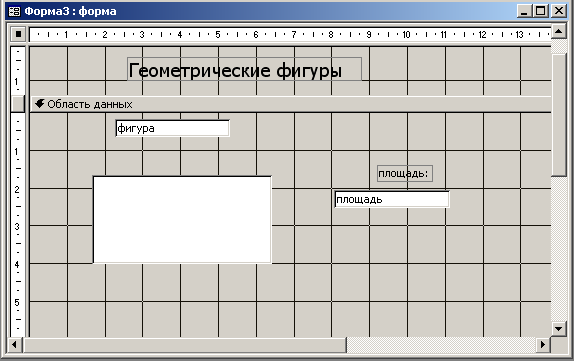Select the 'площадь:' label control
Screen dimensions: 574x361
405,173
